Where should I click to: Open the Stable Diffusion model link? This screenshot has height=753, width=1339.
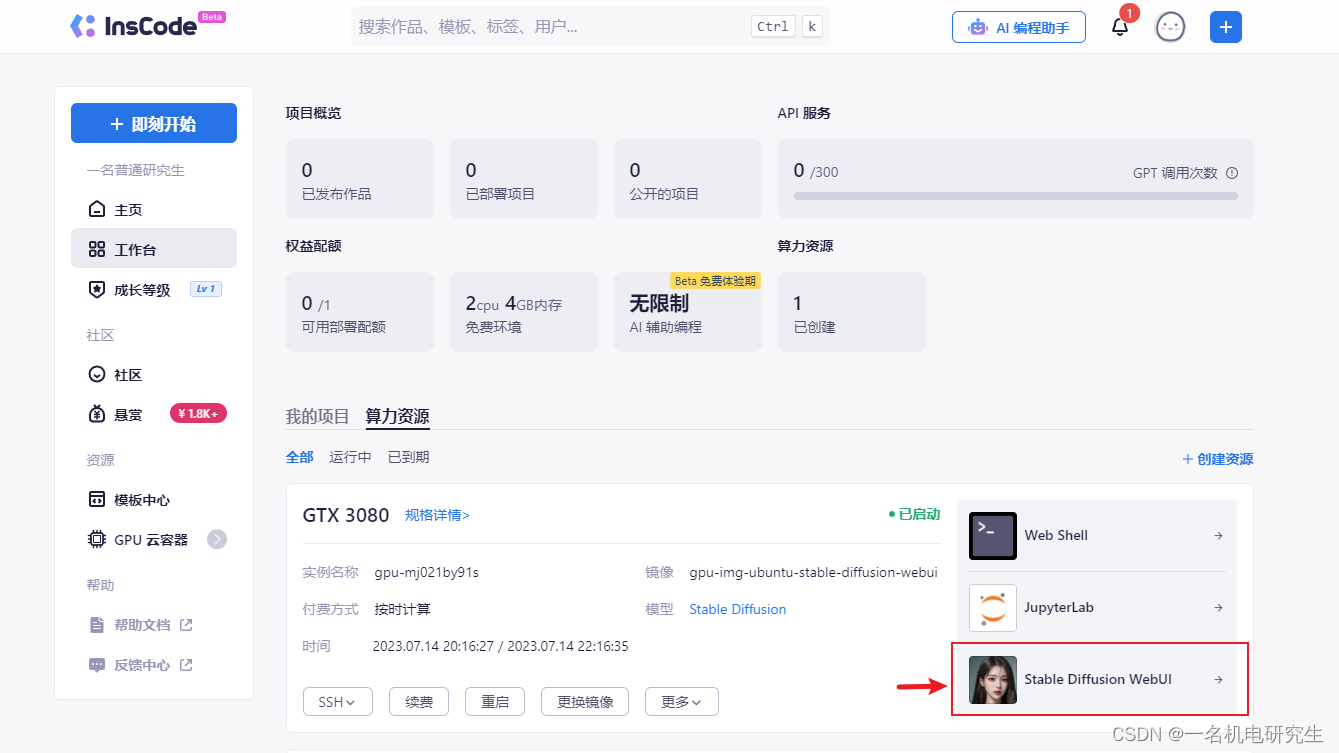(x=738, y=609)
